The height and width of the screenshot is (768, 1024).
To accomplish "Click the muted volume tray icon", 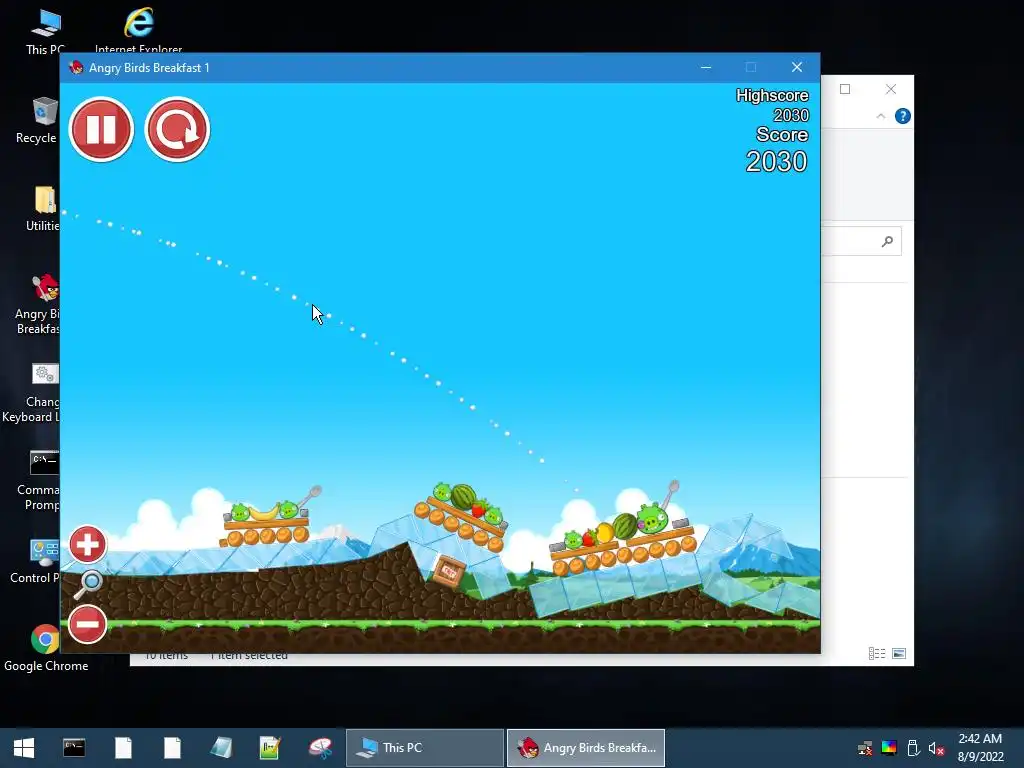I will (936, 748).
